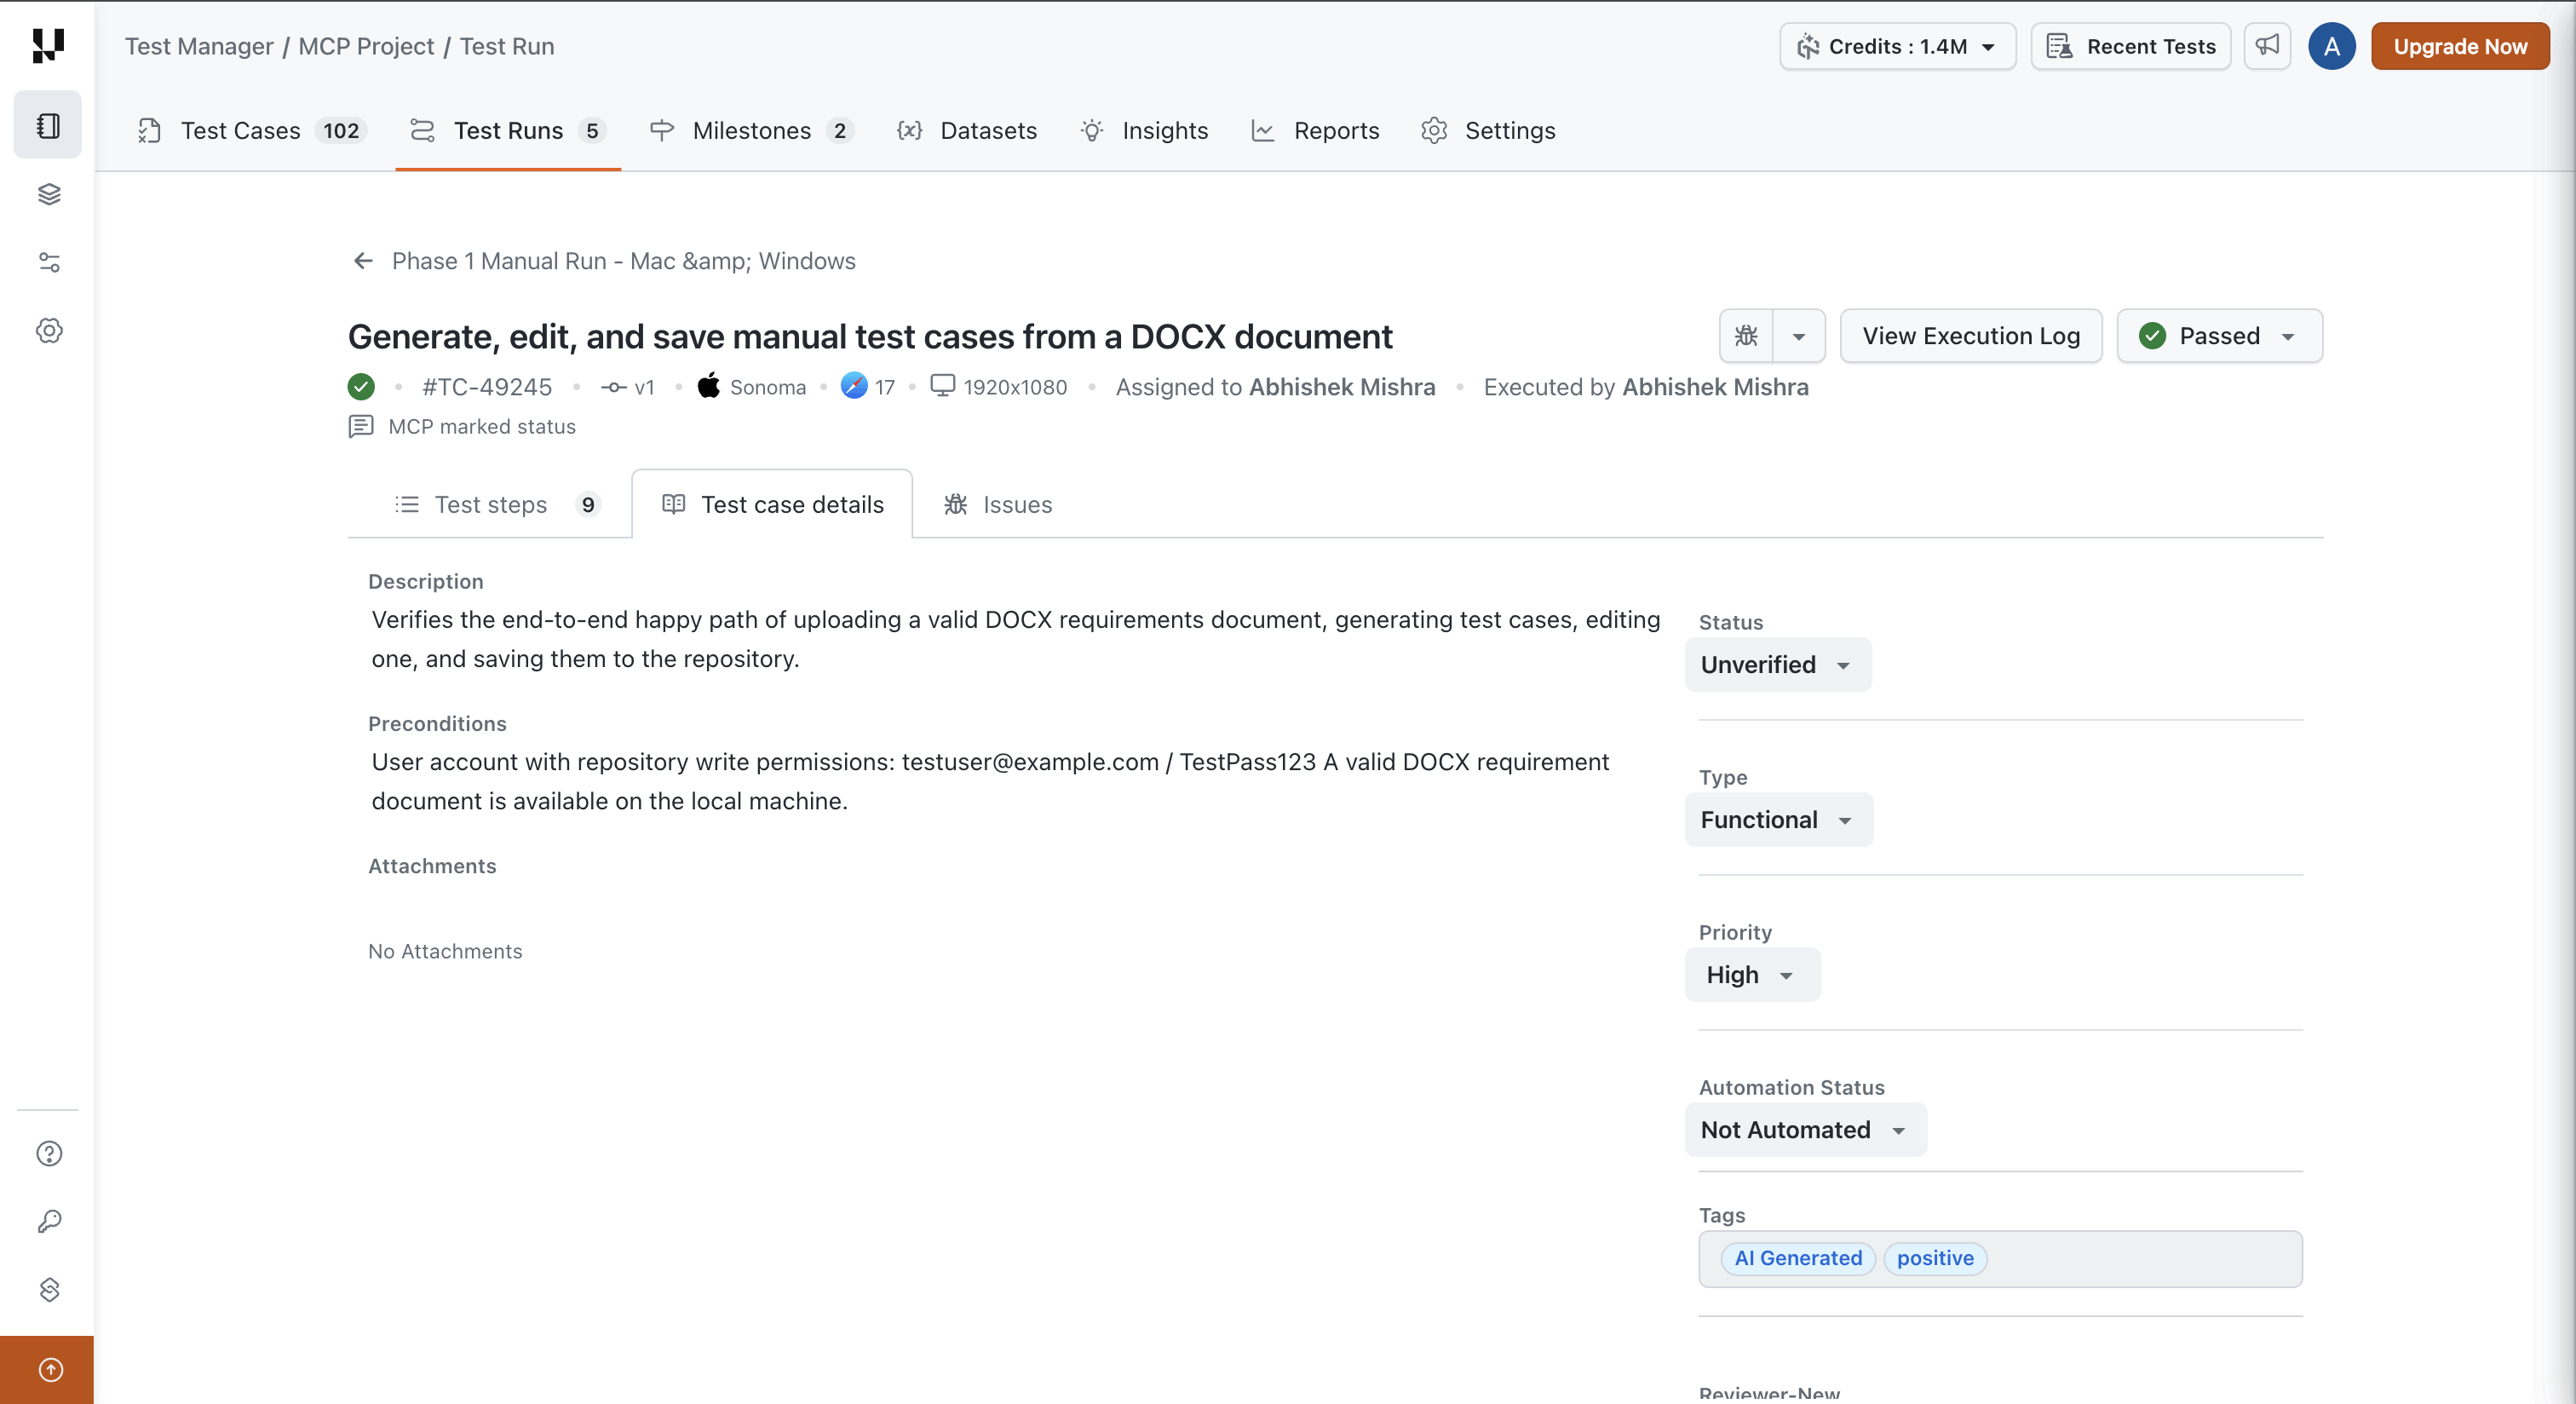2576x1404 pixels.
Task: Open the Functional type dropdown
Action: [x=1778, y=820]
